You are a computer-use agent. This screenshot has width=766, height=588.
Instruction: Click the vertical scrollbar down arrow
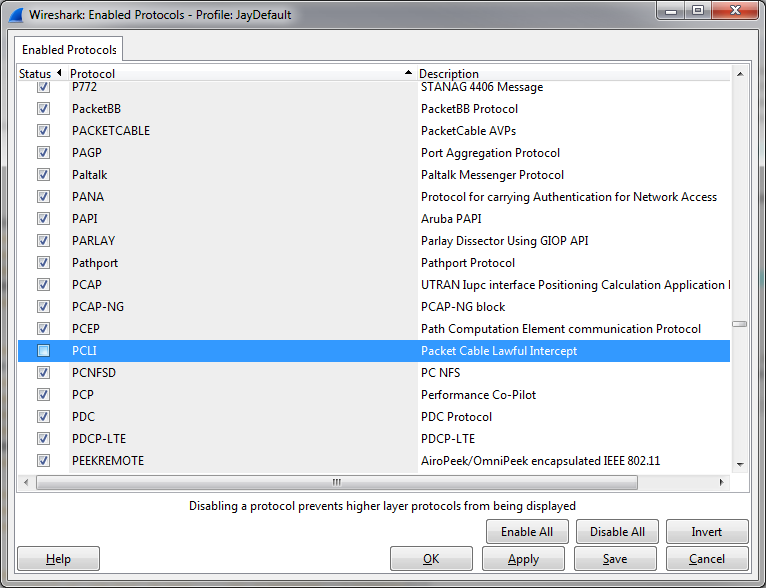(740, 464)
